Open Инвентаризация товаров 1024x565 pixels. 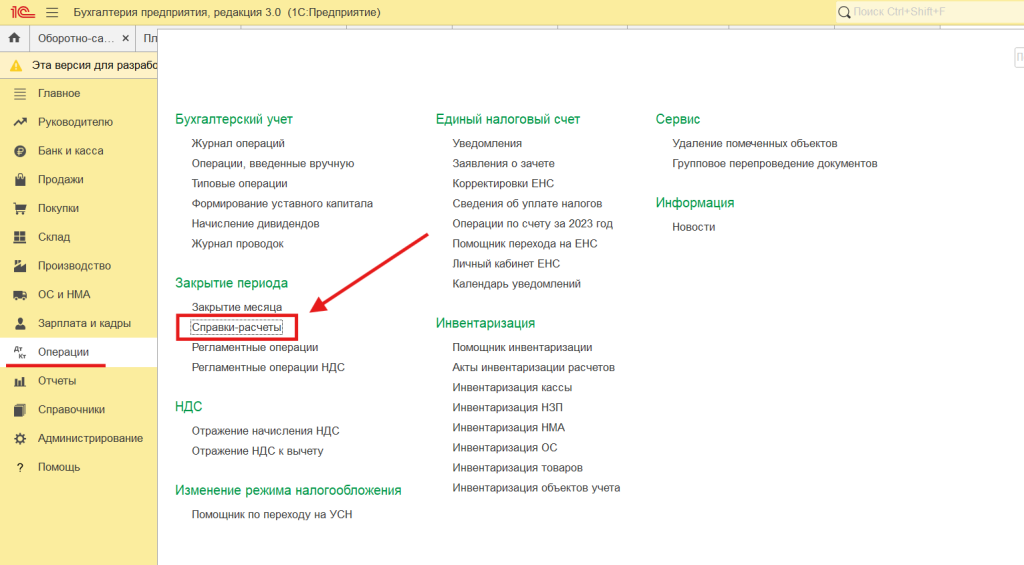[517, 468]
